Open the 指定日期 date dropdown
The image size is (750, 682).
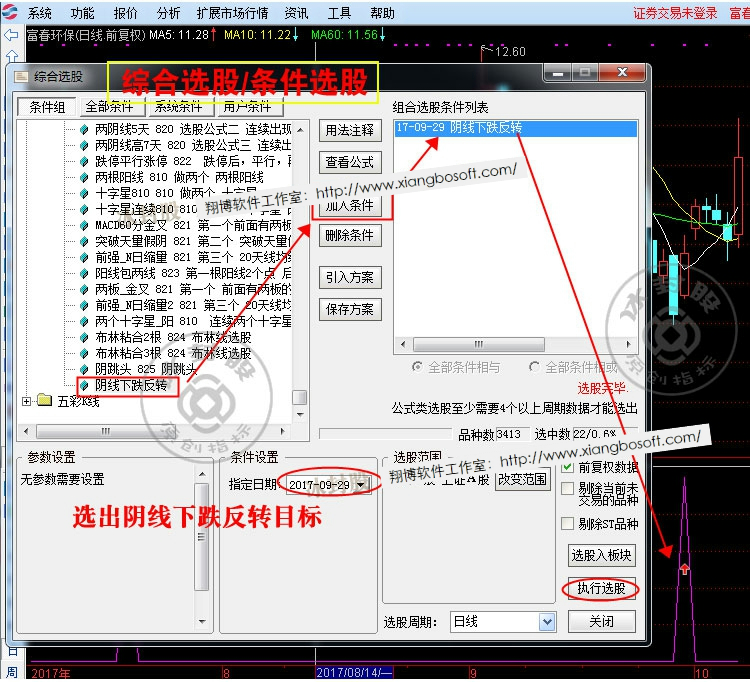tap(361, 485)
